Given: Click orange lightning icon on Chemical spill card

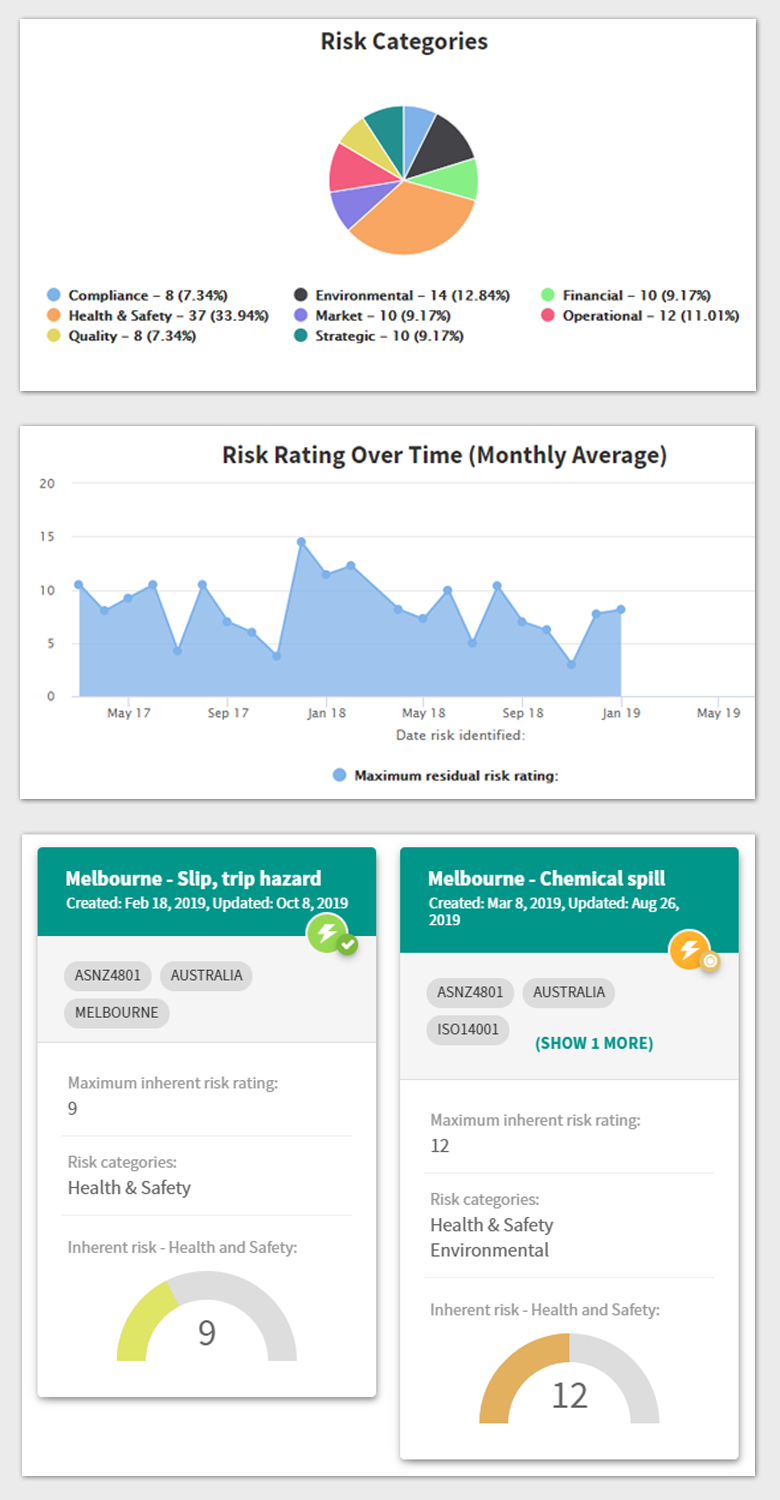Looking at the screenshot, I should [690, 950].
